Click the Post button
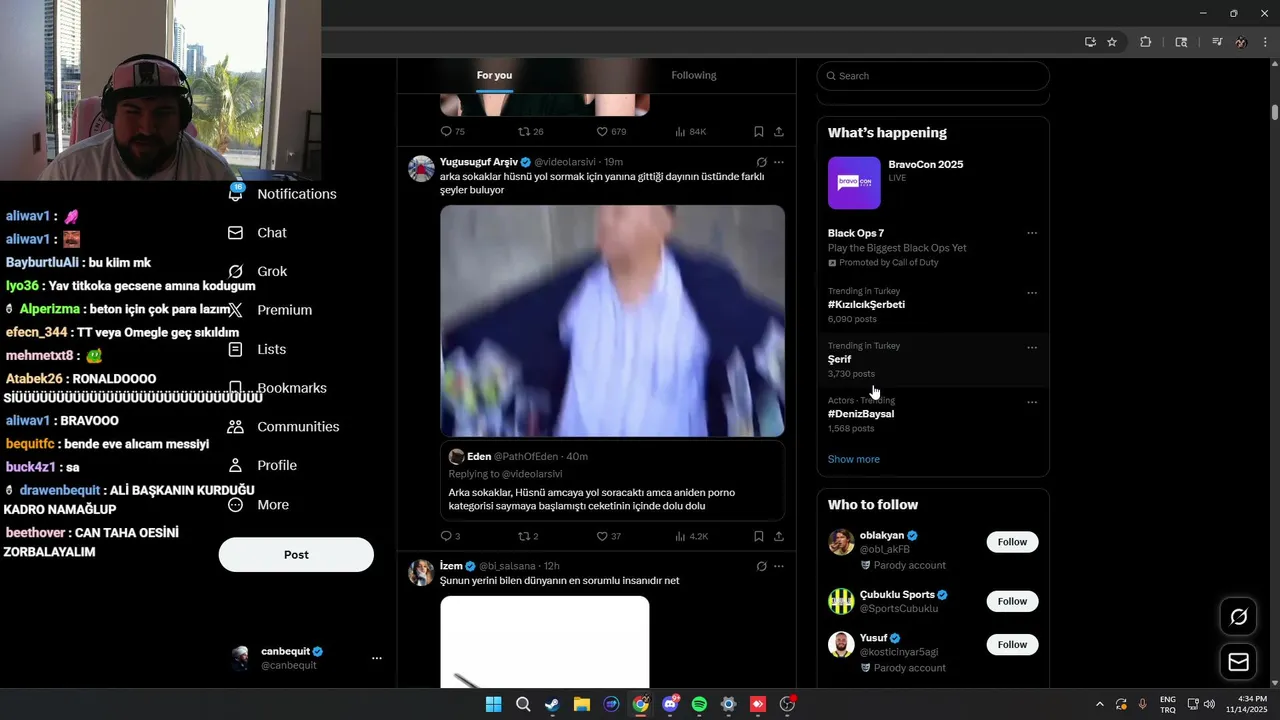Image resolution: width=1280 pixels, height=720 pixels. [x=296, y=555]
